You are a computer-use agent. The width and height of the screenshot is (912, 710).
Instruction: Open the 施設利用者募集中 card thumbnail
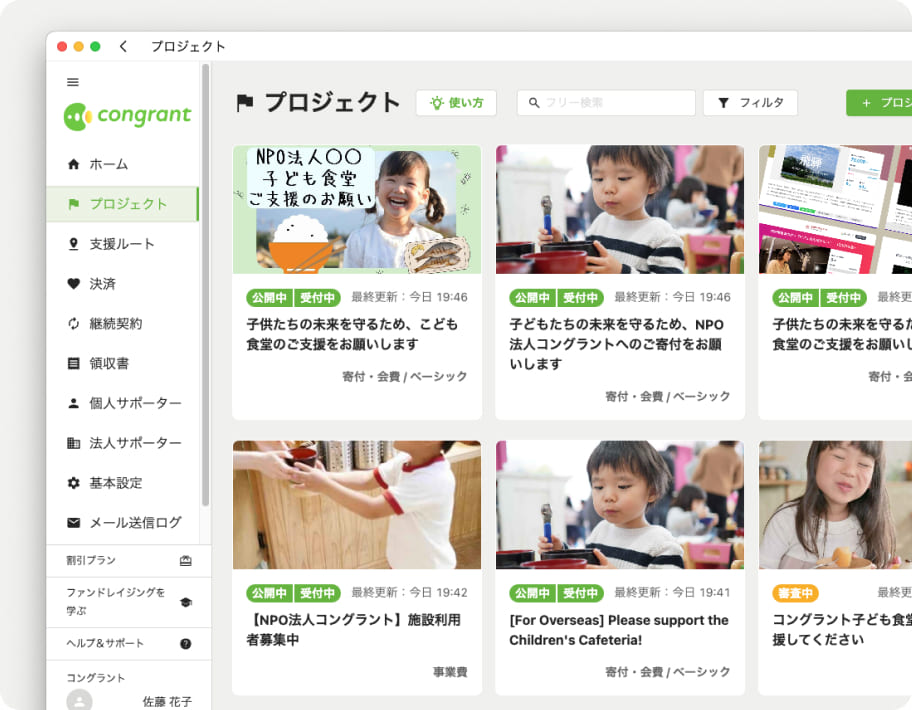point(357,505)
